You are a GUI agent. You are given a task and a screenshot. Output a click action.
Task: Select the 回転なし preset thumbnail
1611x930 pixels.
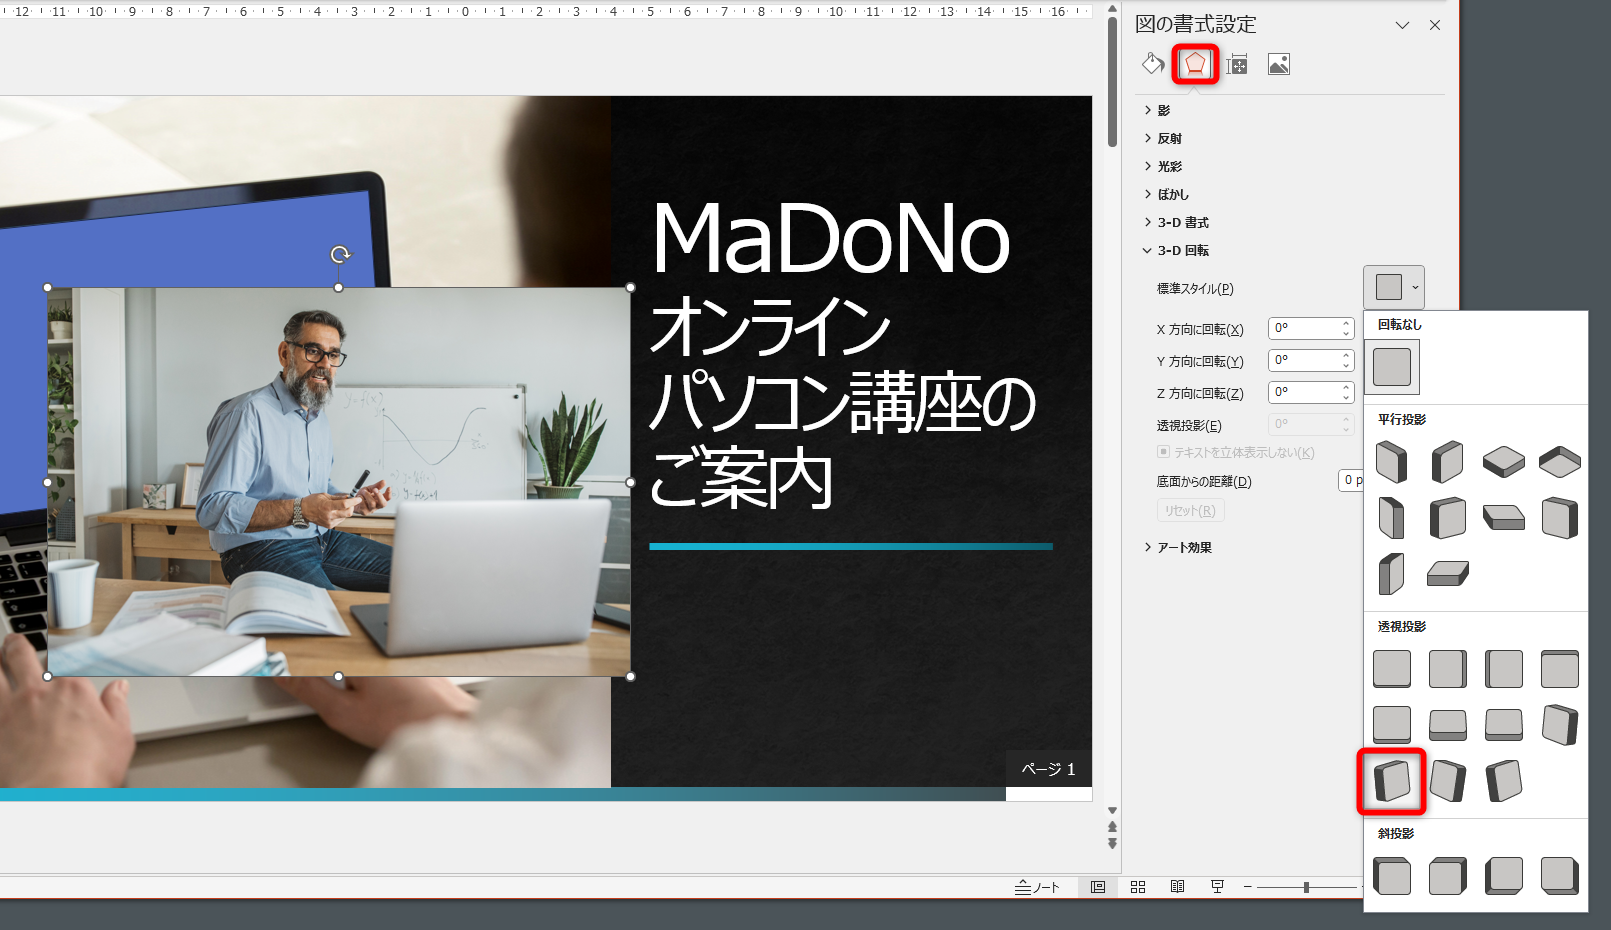(1392, 367)
